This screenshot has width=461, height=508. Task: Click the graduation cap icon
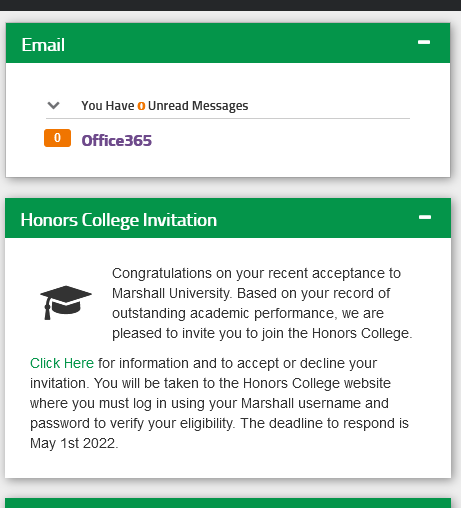(x=66, y=303)
